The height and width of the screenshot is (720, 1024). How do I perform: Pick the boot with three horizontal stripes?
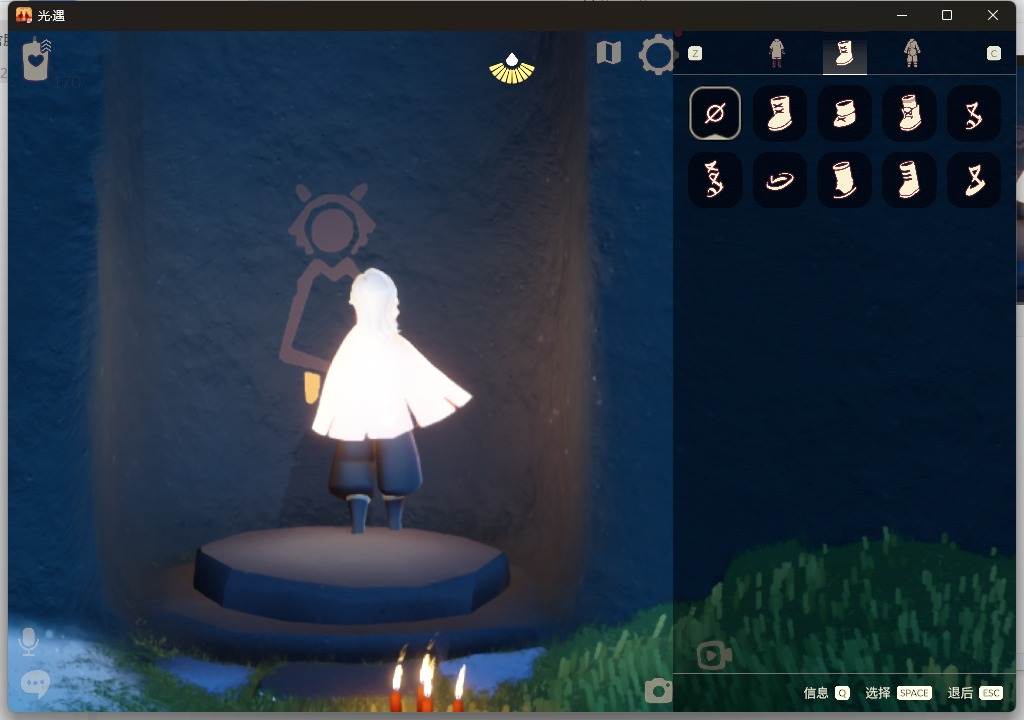point(908,180)
